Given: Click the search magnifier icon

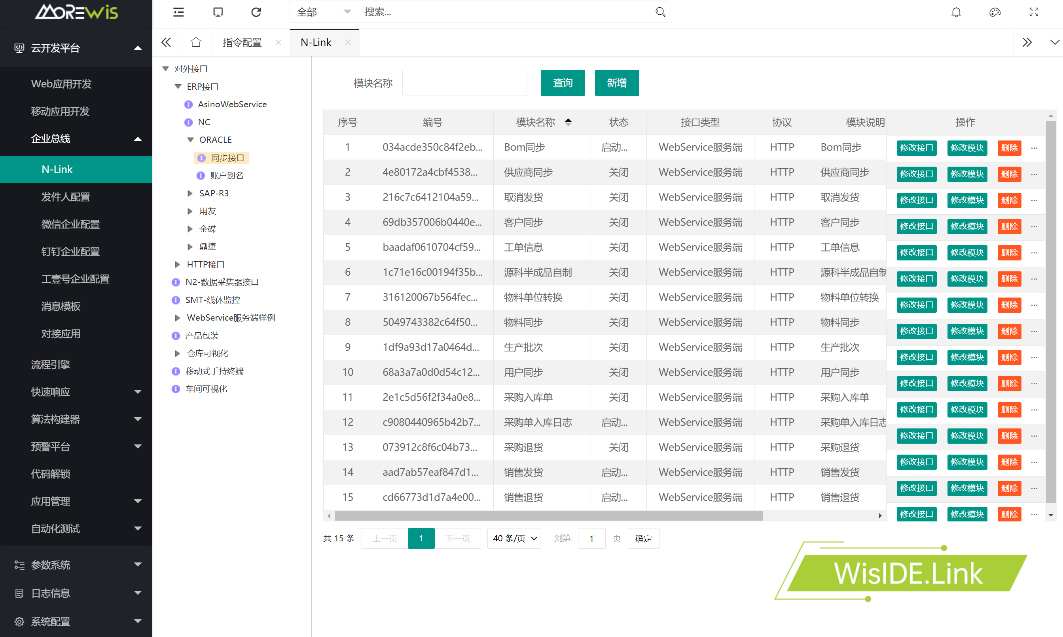Looking at the screenshot, I should (x=660, y=12).
